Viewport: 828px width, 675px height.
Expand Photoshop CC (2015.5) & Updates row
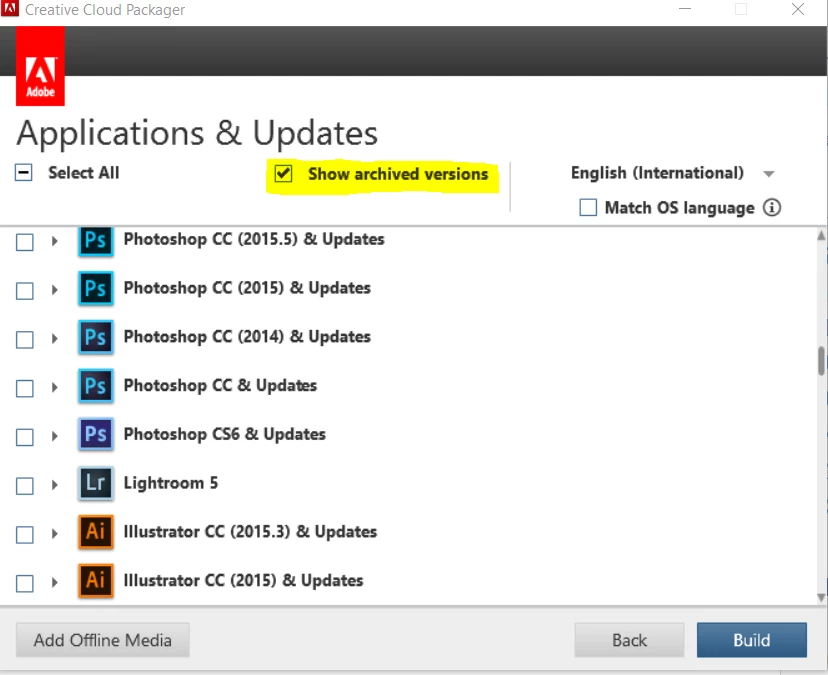[x=54, y=241]
